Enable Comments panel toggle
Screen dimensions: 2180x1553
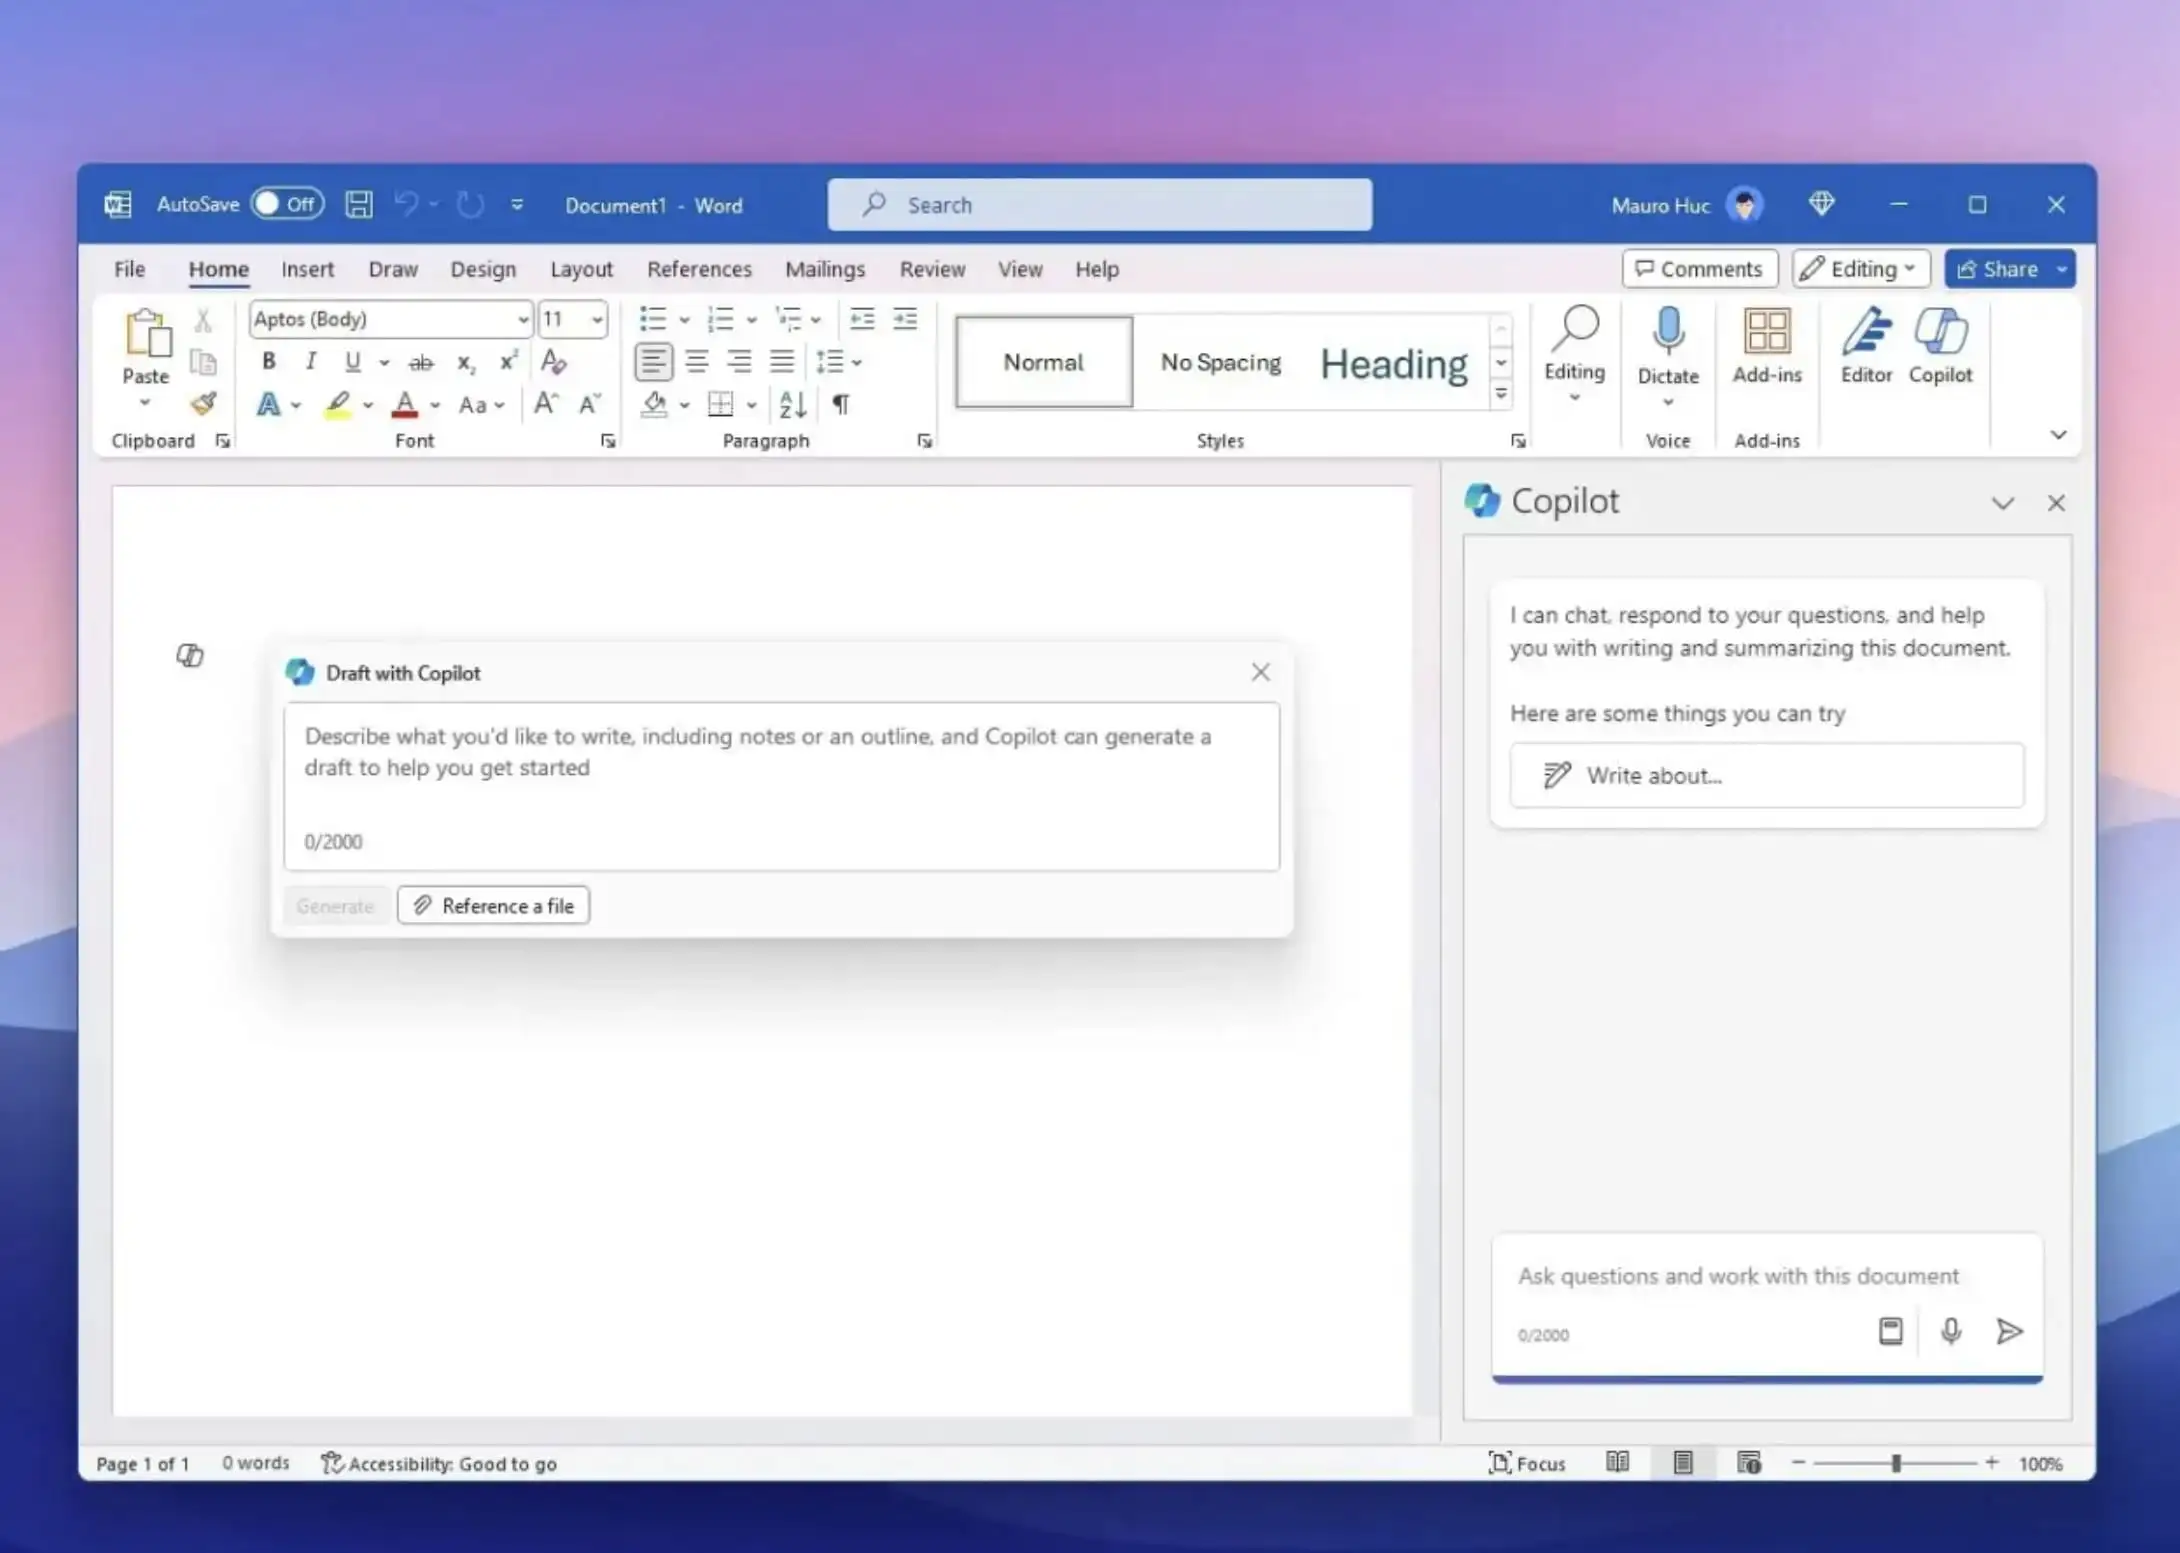[x=1696, y=269]
